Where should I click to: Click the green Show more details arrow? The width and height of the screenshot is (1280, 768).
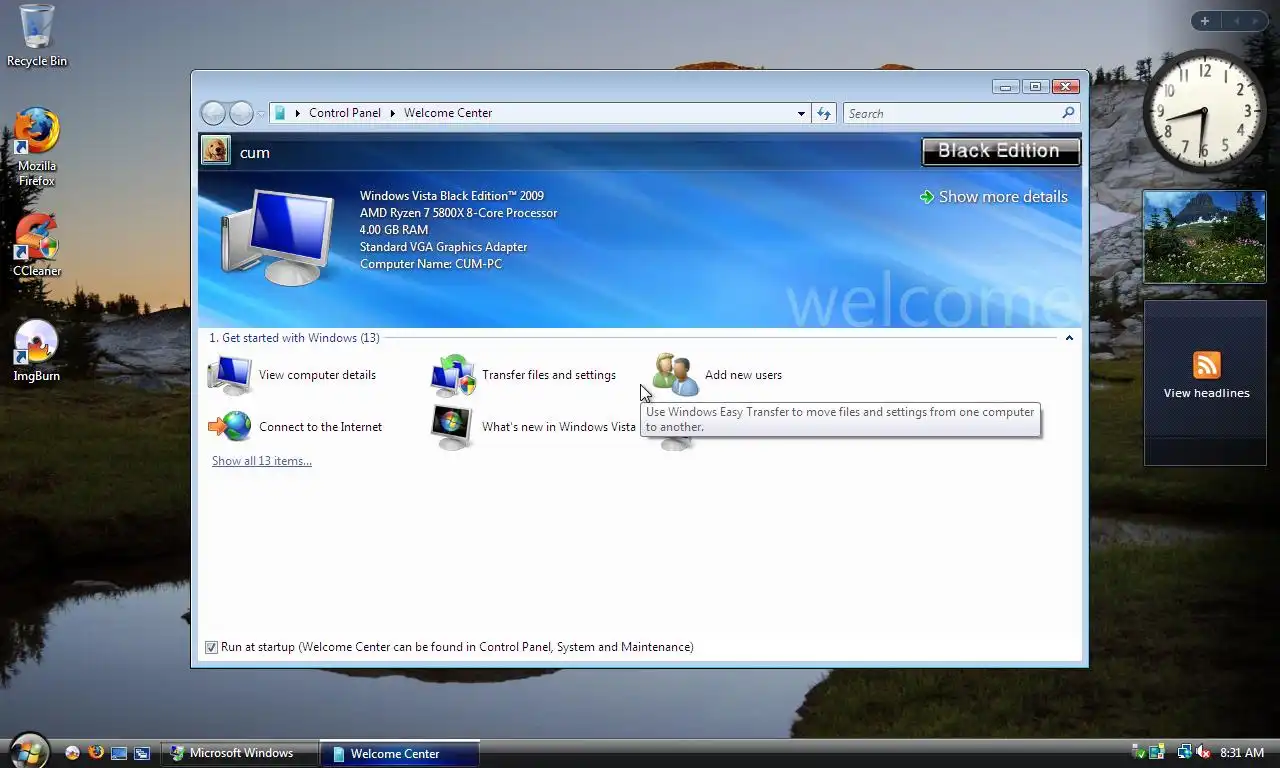click(926, 197)
